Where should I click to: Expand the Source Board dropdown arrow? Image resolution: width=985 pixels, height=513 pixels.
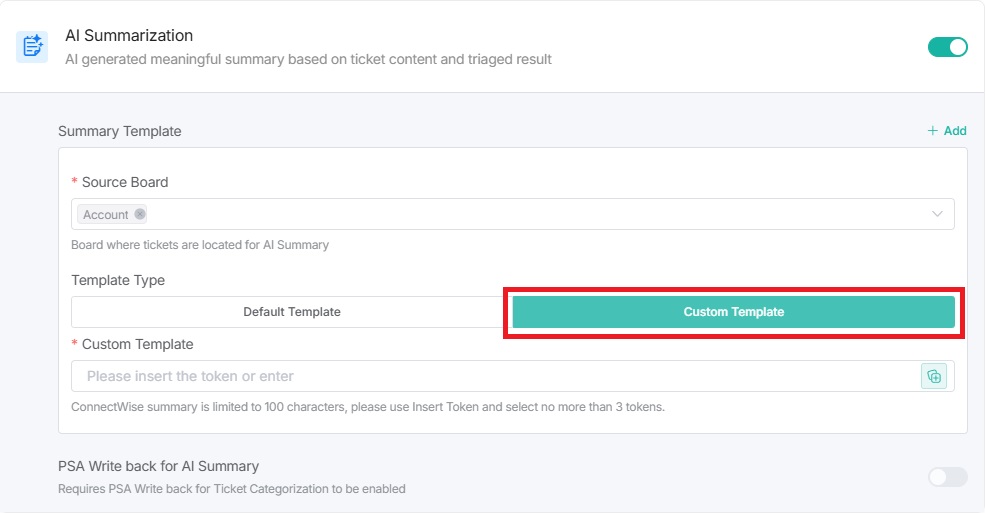click(938, 214)
